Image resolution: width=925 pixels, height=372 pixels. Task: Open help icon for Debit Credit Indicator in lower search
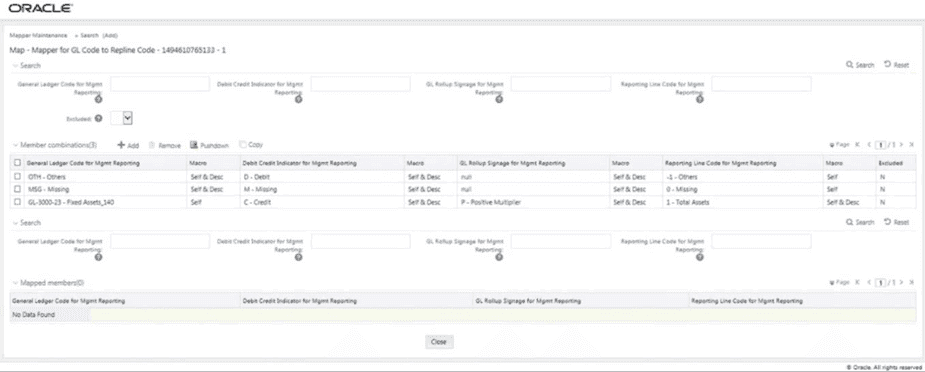tap(299, 257)
